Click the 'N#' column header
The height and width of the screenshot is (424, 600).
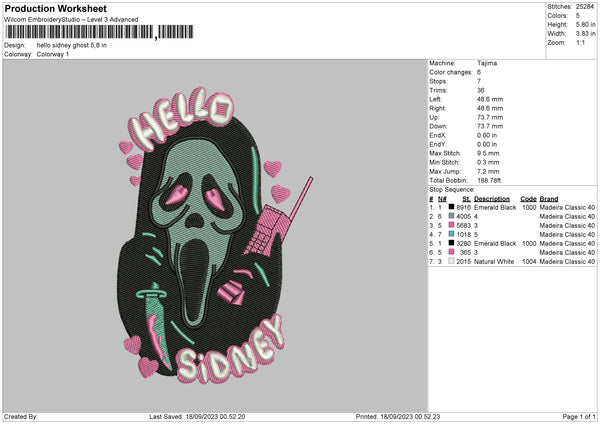pyautogui.click(x=442, y=199)
